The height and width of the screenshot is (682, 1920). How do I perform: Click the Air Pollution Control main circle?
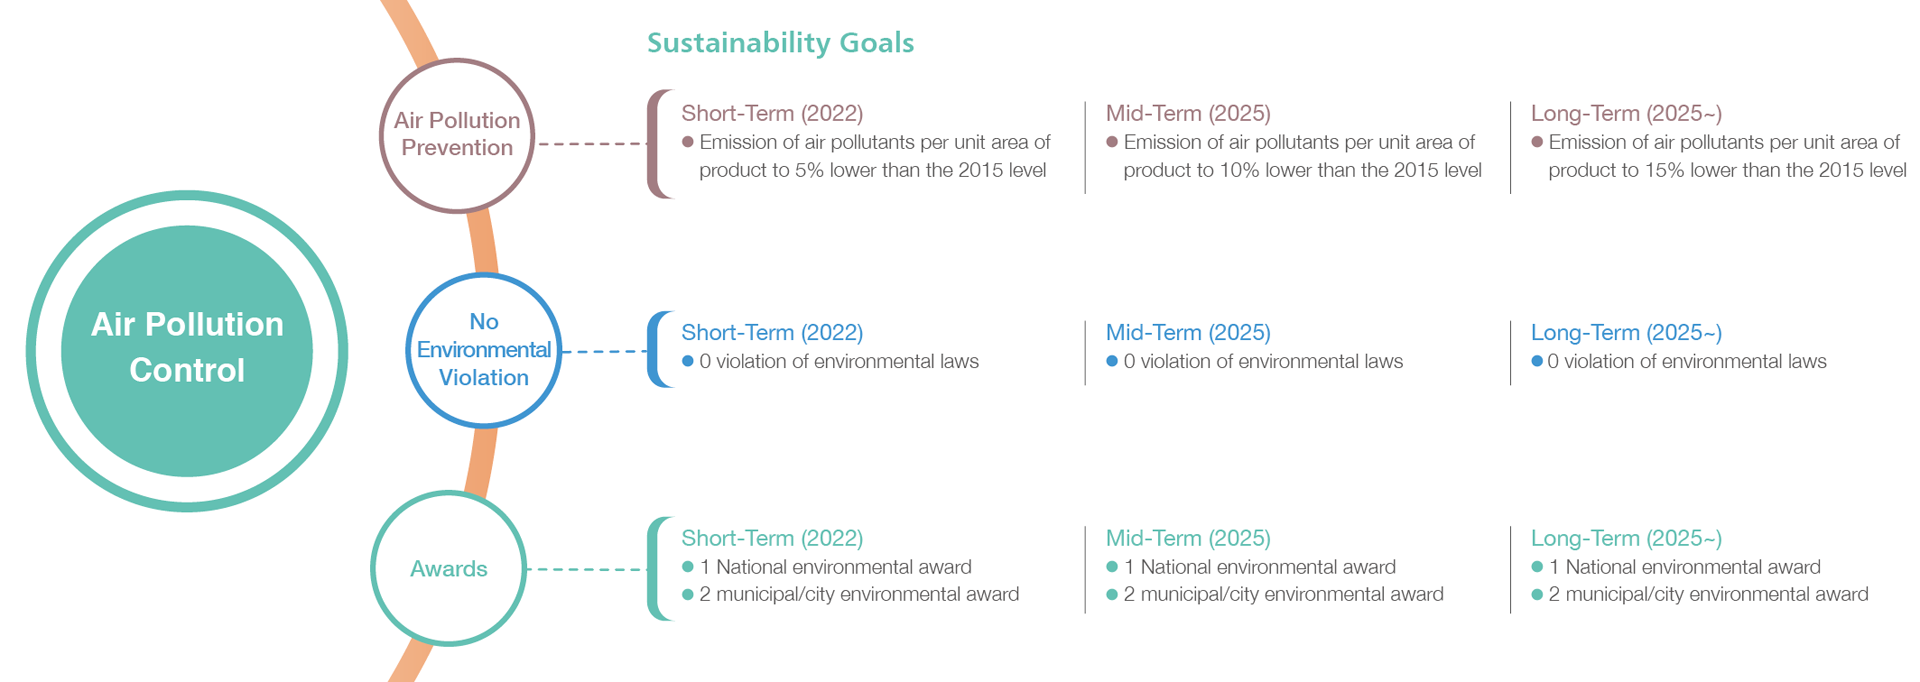click(187, 351)
